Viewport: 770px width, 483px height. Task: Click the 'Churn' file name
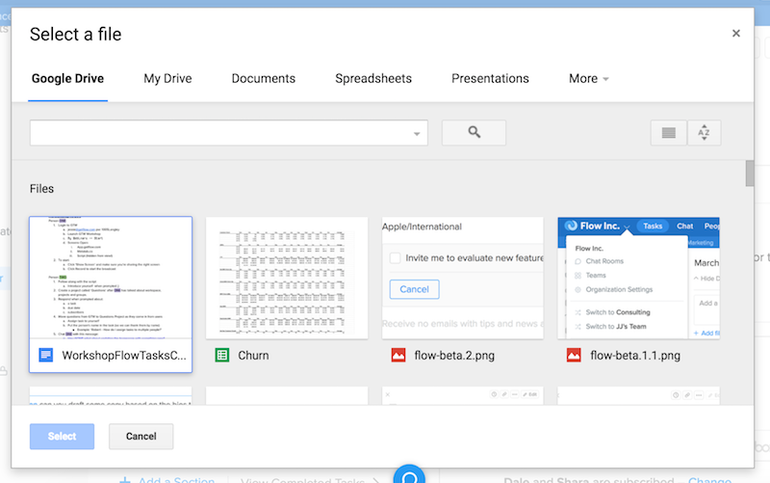253,355
